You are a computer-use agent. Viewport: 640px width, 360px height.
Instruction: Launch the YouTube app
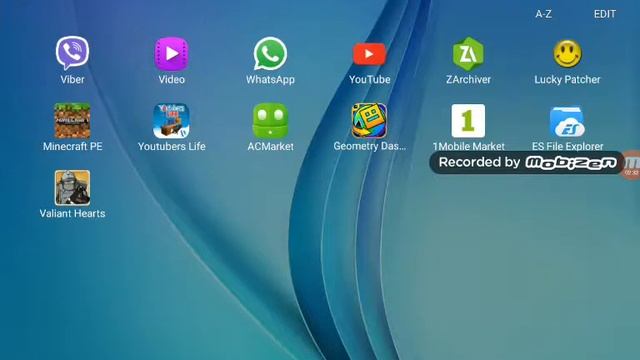[x=369, y=54]
